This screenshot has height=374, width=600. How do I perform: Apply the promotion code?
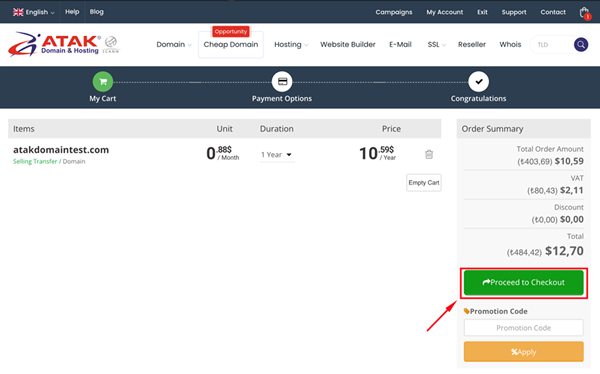click(x=523, y=352)
